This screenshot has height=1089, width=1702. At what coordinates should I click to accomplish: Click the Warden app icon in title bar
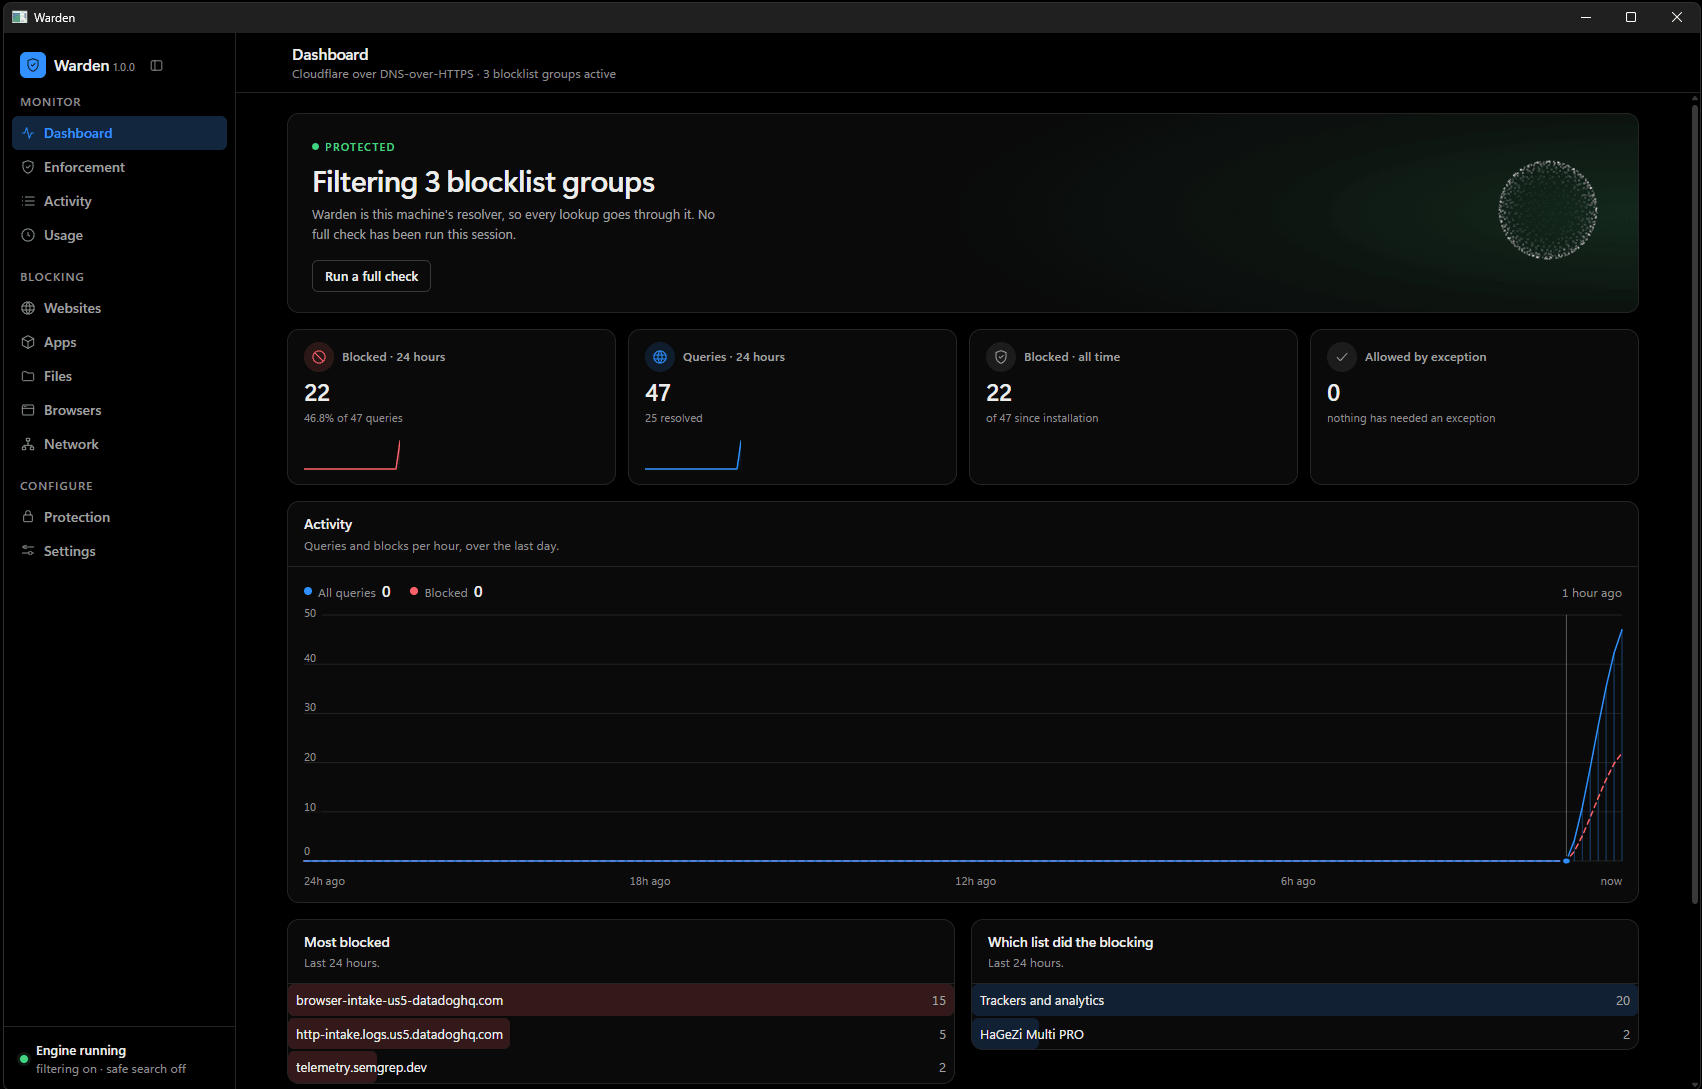pos(19,17)
